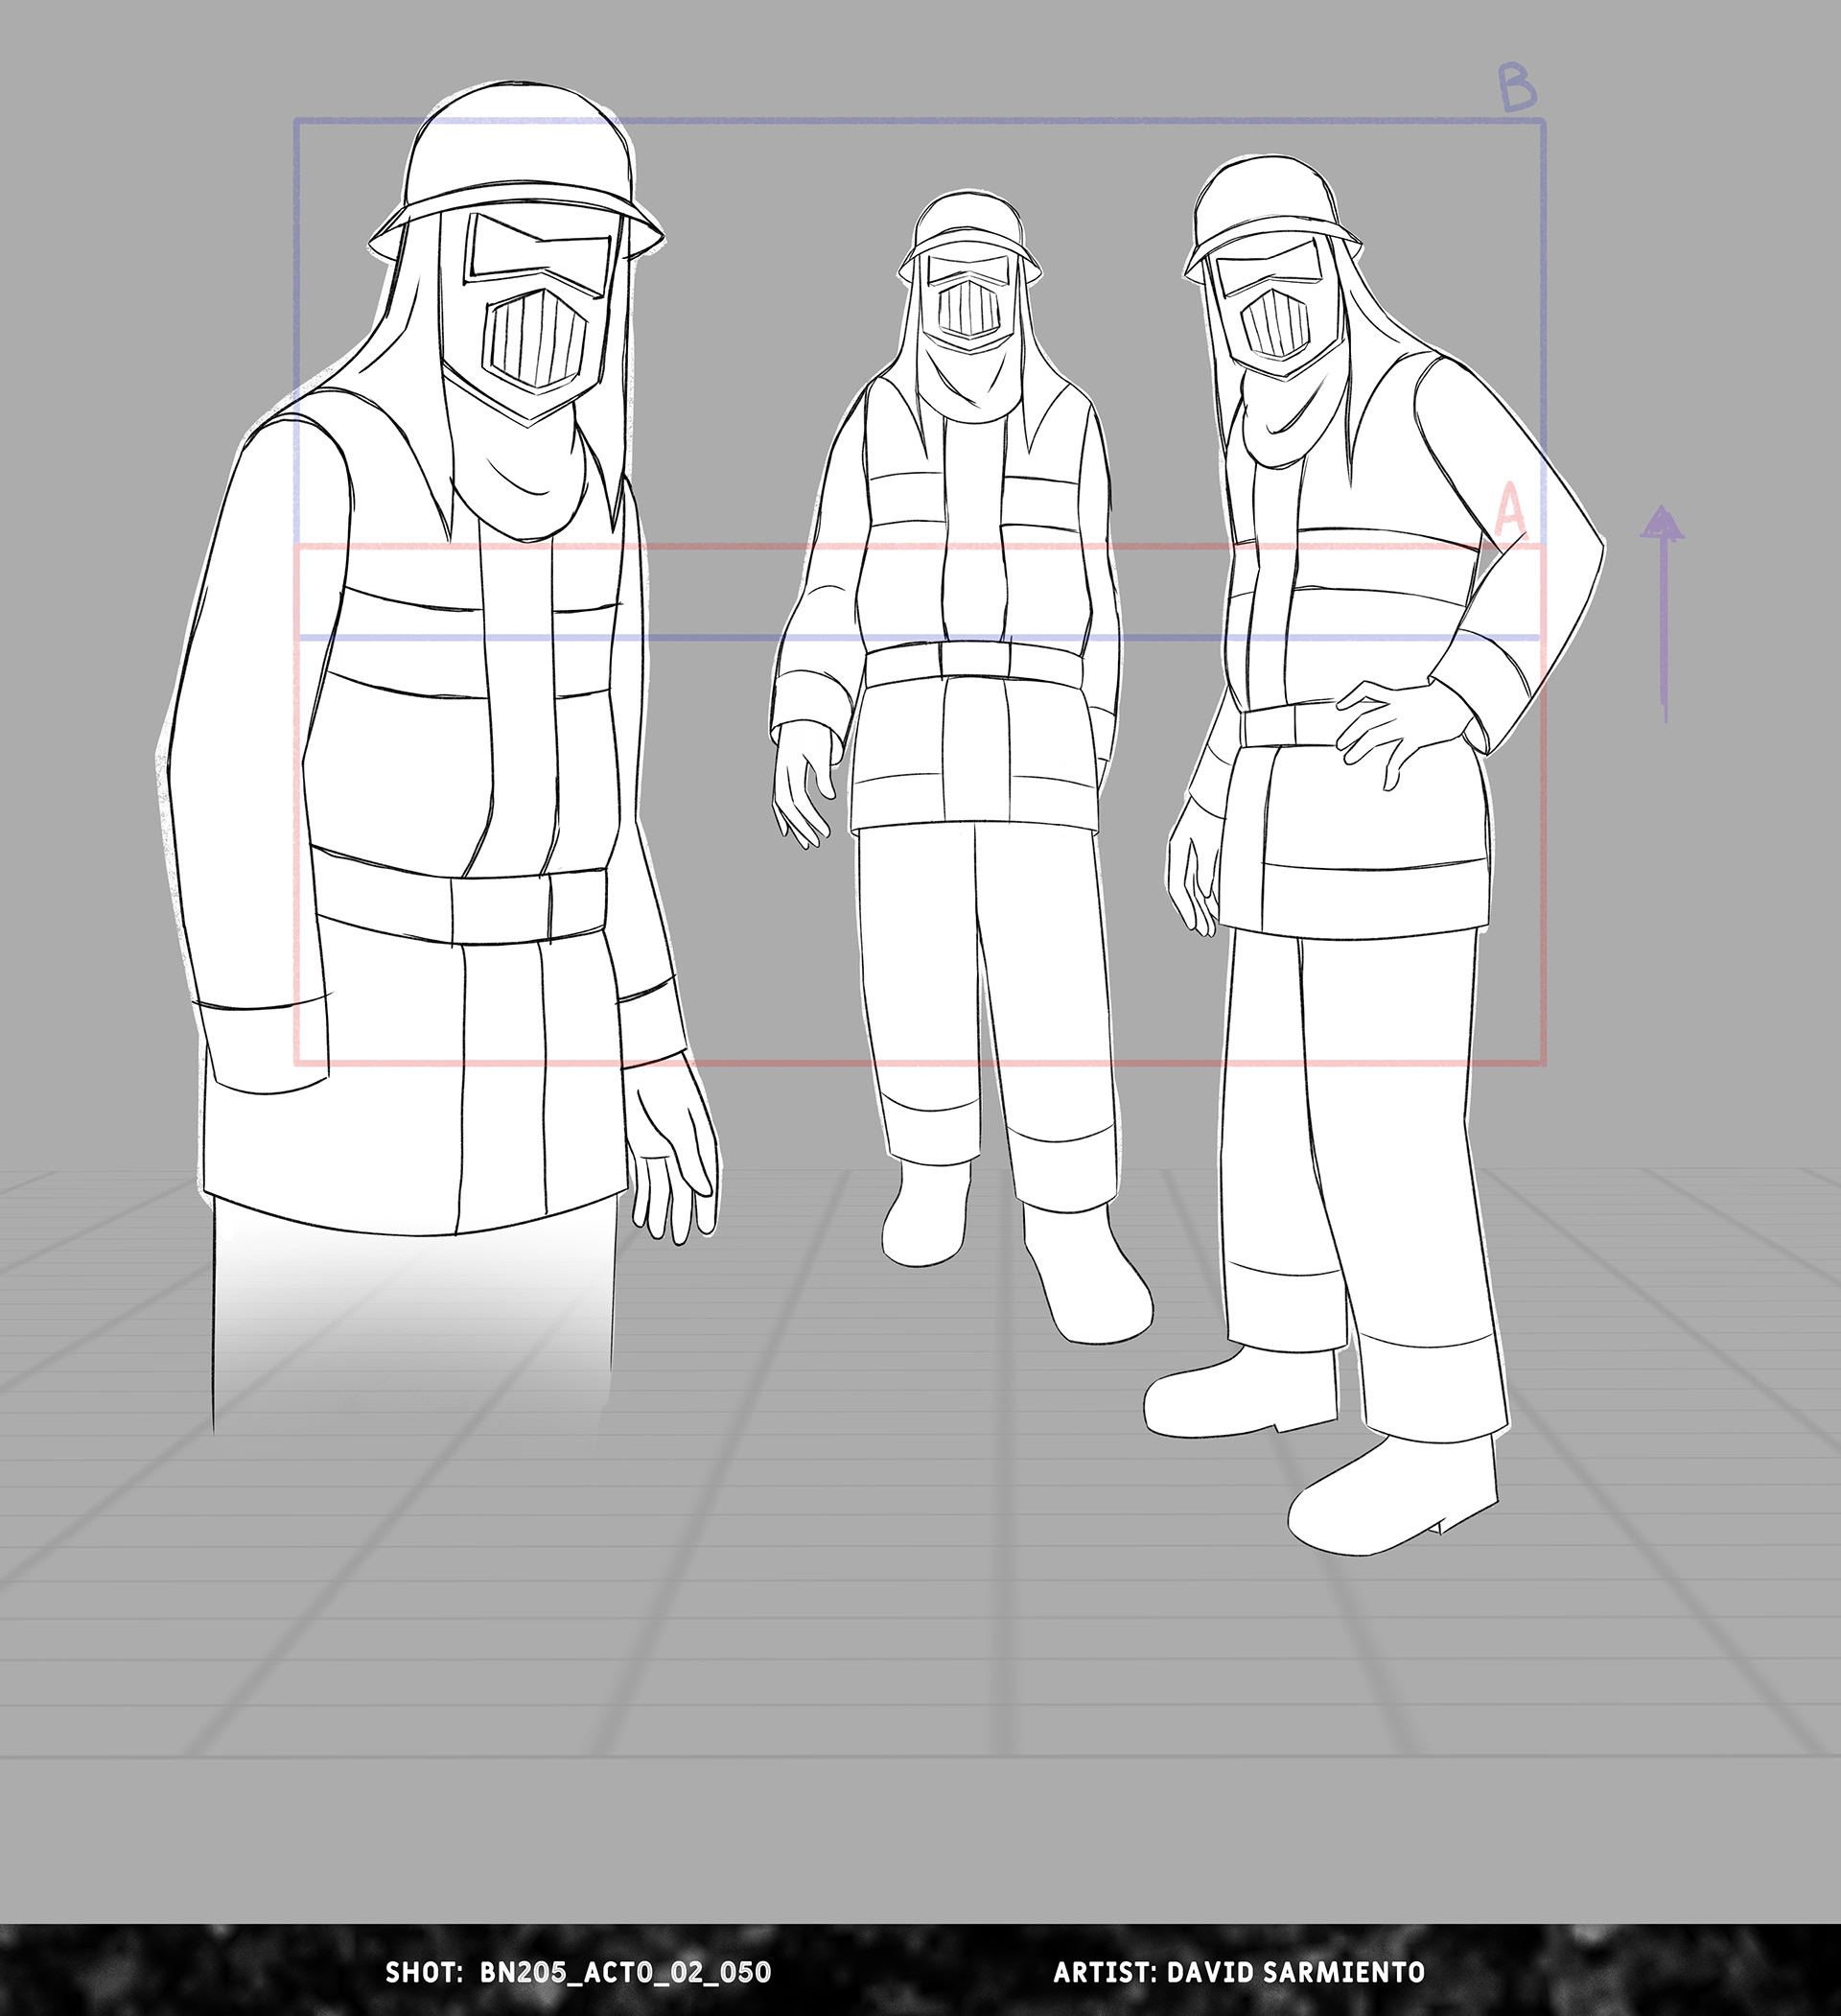The image size is (1841, 2016).
Task: Click the middle firefighter's belt buckle
Action: (x=975, y=661)
